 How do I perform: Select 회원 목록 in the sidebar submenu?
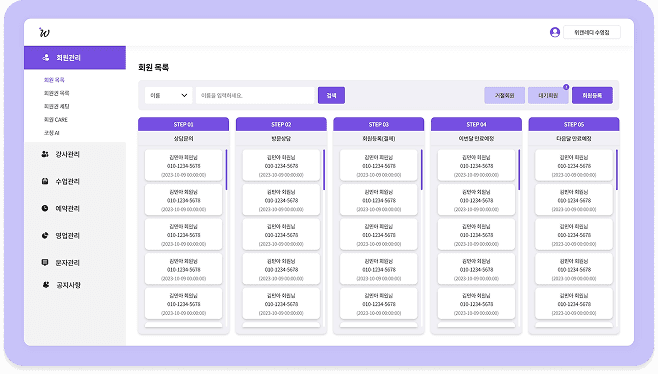pos(54,80)
